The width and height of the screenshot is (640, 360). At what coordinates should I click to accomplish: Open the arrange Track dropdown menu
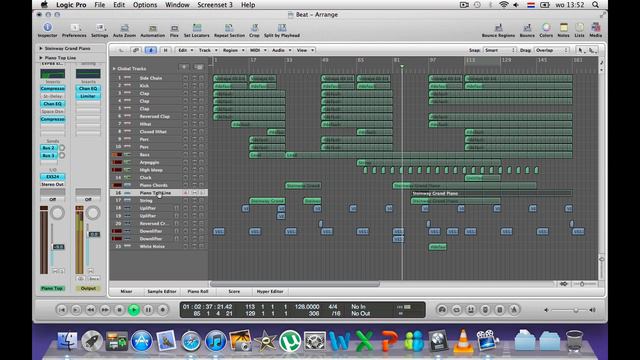coord(207,50)
